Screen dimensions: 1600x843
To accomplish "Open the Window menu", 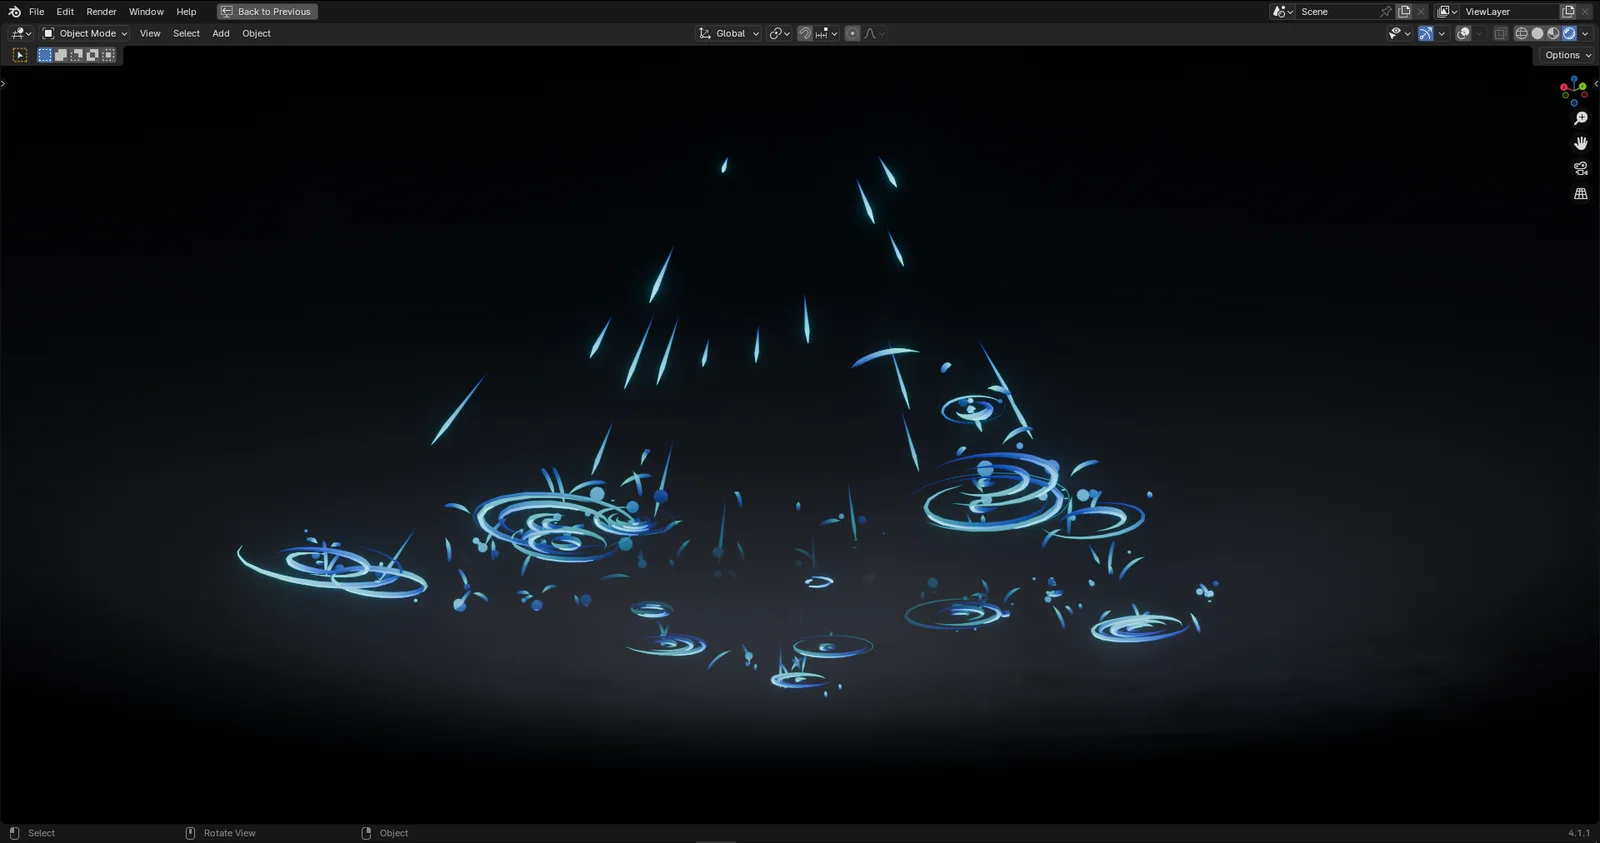I will pos(146,12).
